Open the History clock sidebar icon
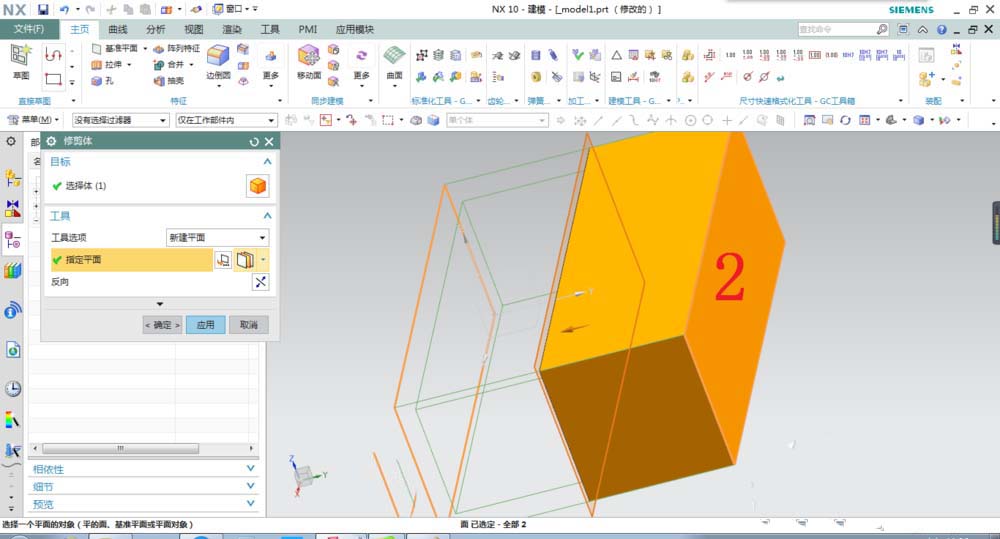Image resolution: width=1000 pixels, height=539 pixels. 13,388
